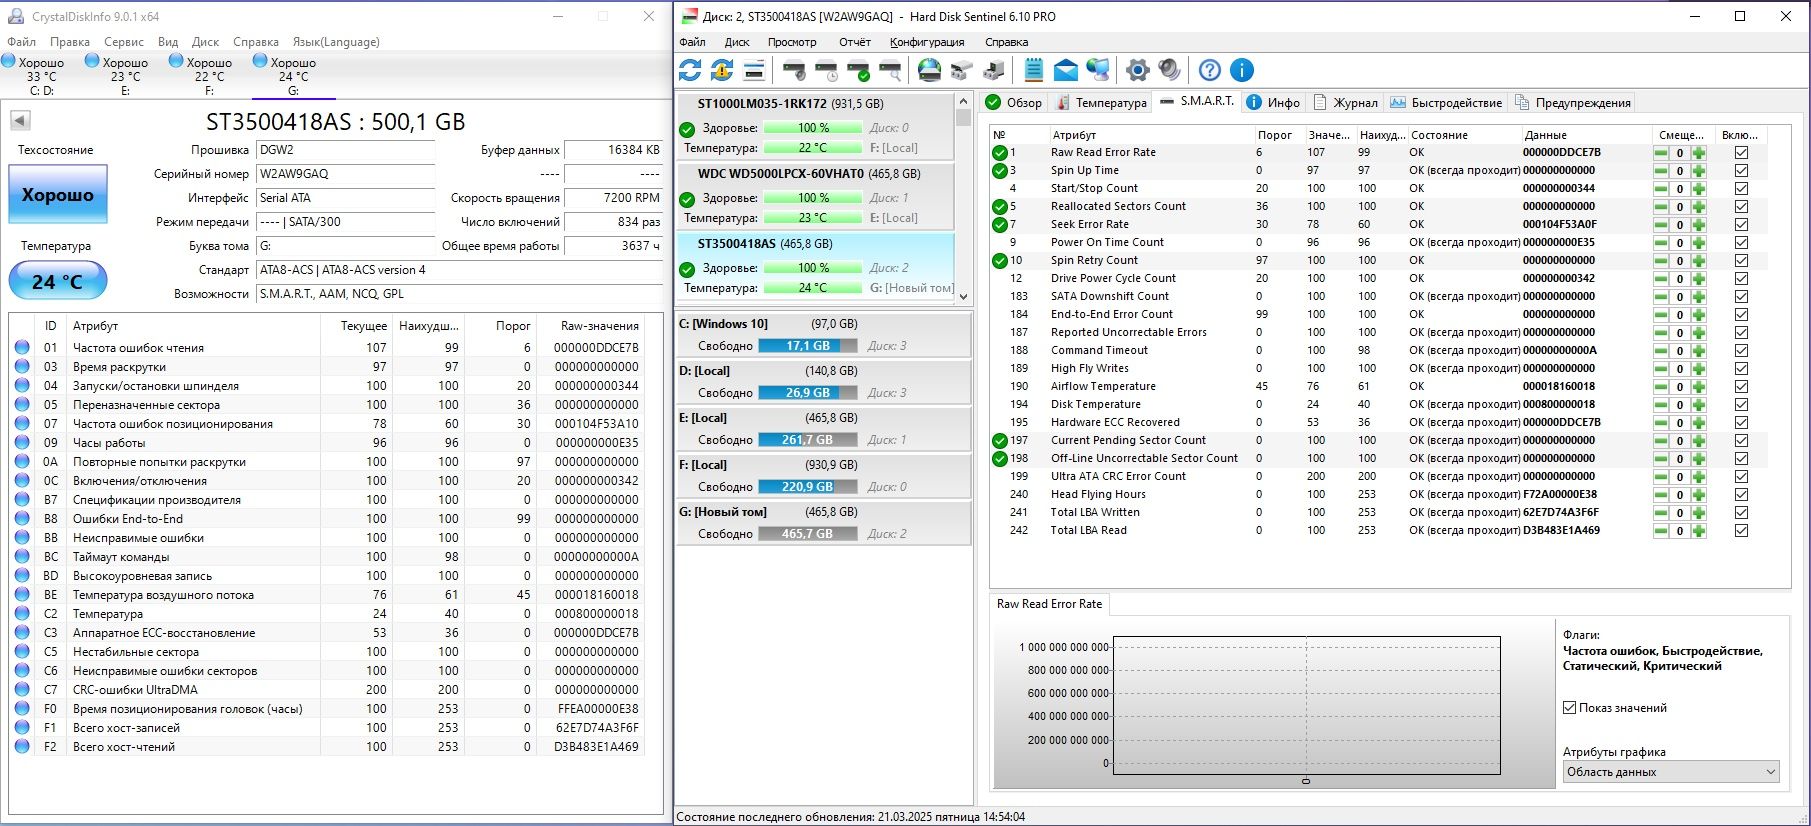Open the Файл menu in Hard Disk Sentinel
The height and width of the screenshot is (826, 1811).
(692, 42)
